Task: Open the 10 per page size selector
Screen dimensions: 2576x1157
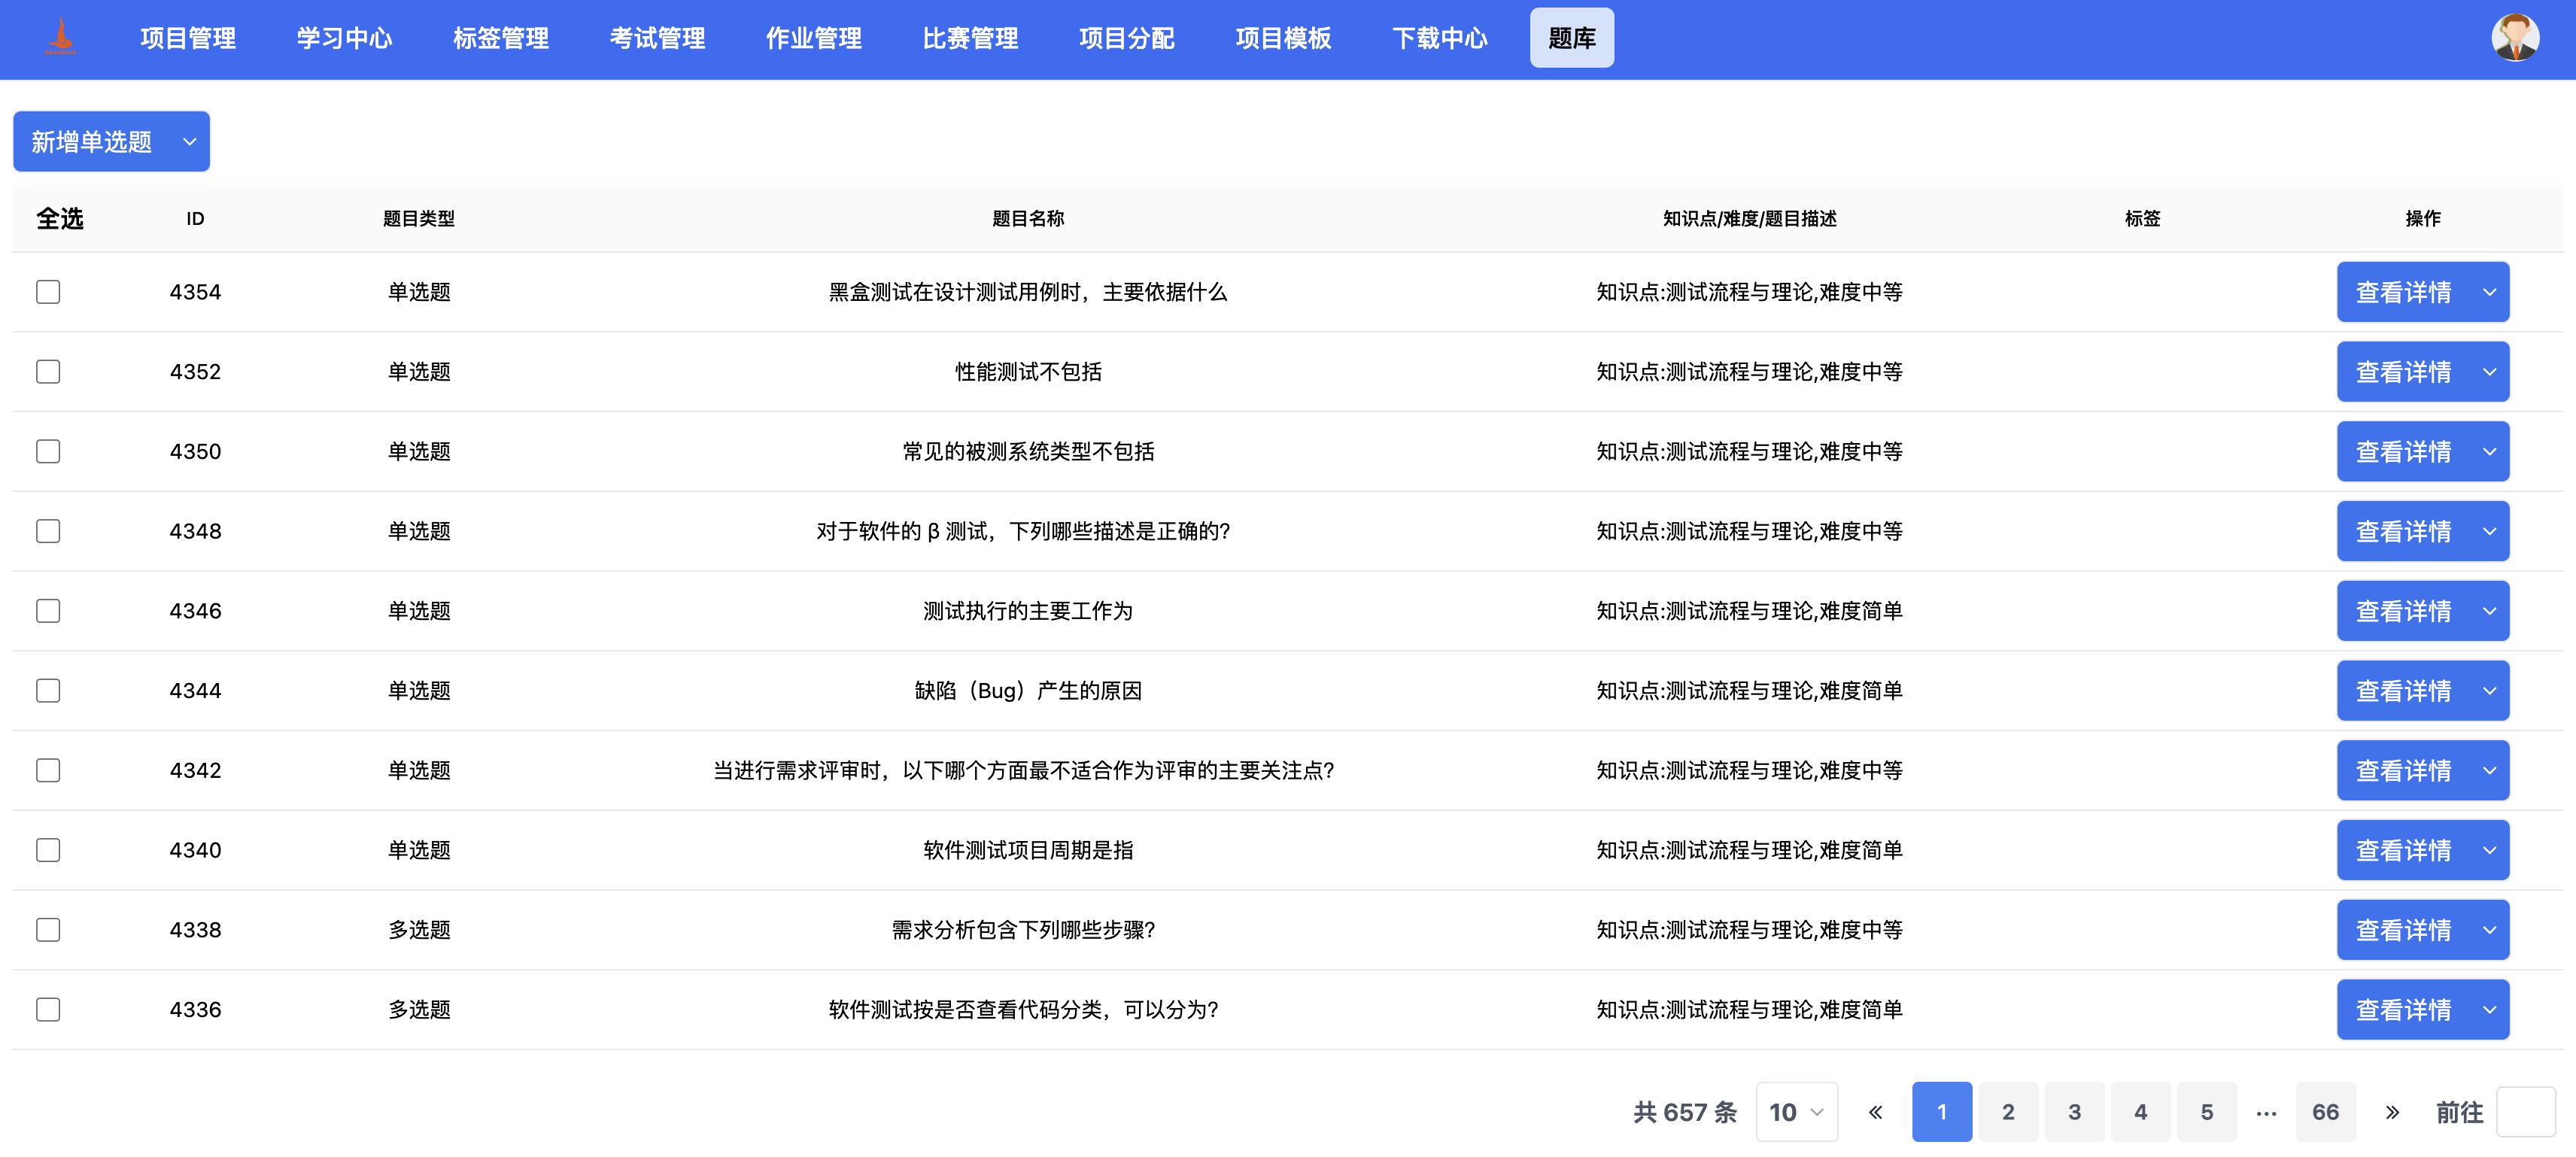Action: tap(1796, 1111)
